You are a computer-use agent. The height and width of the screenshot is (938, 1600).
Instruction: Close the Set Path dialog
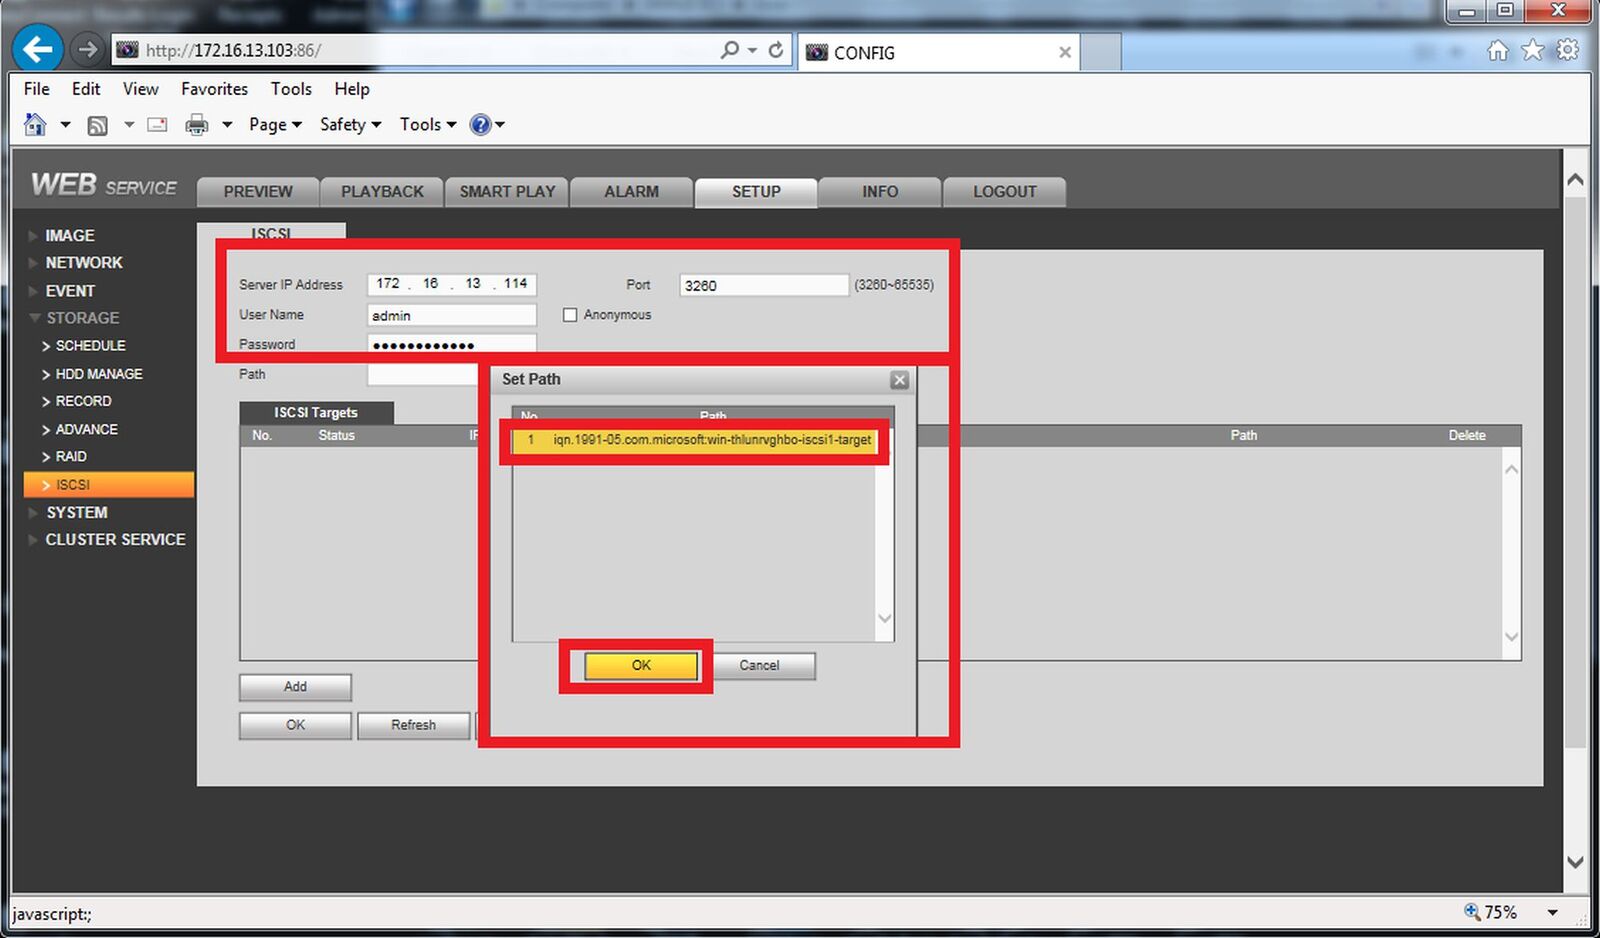900,380
